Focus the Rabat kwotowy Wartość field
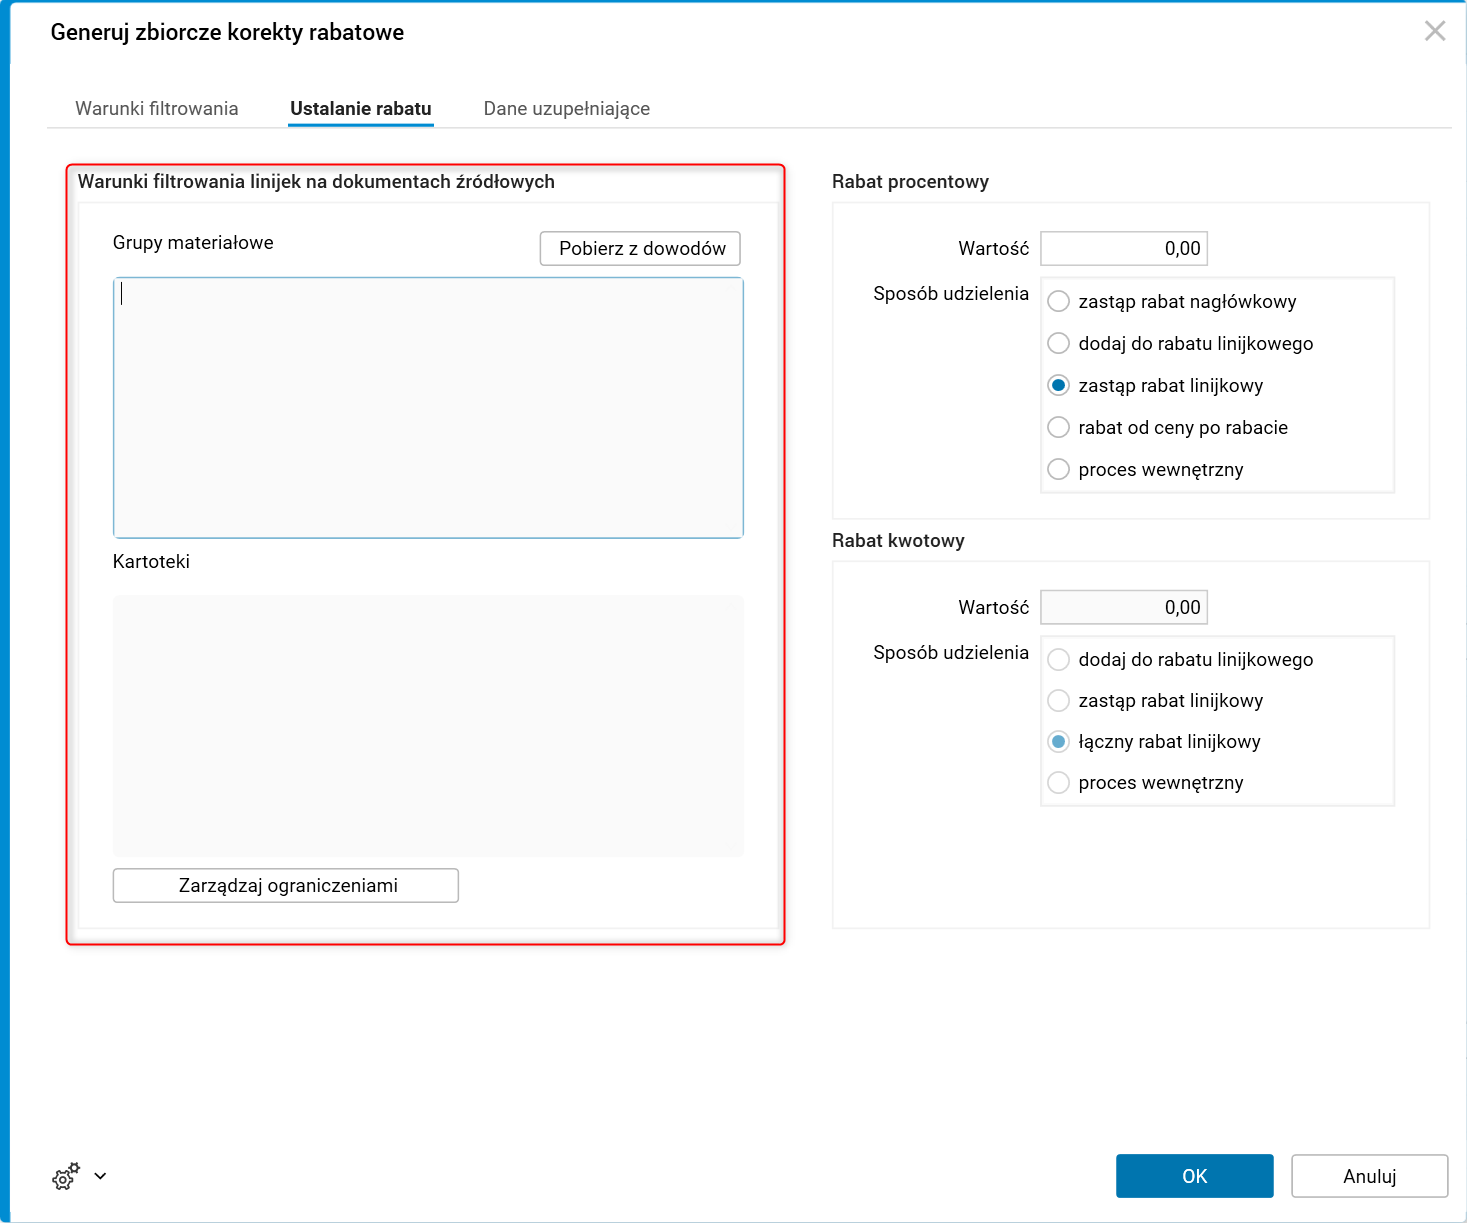 pos(1124,608)
